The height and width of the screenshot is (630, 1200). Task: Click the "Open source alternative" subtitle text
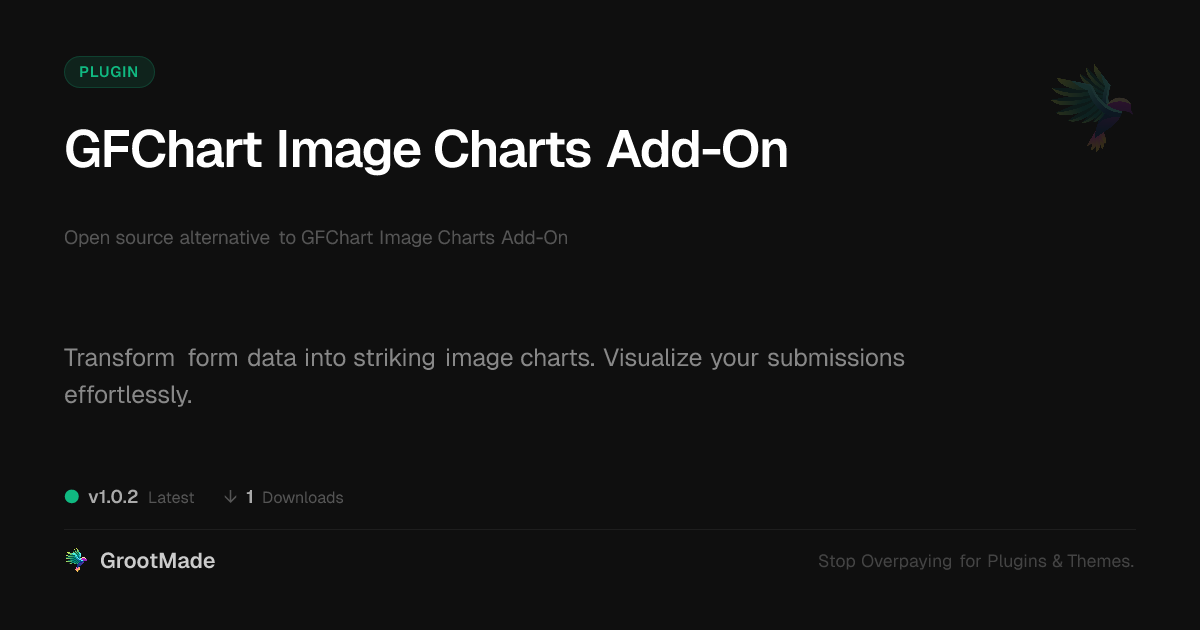pyautogui.click(x=167, y=238)
